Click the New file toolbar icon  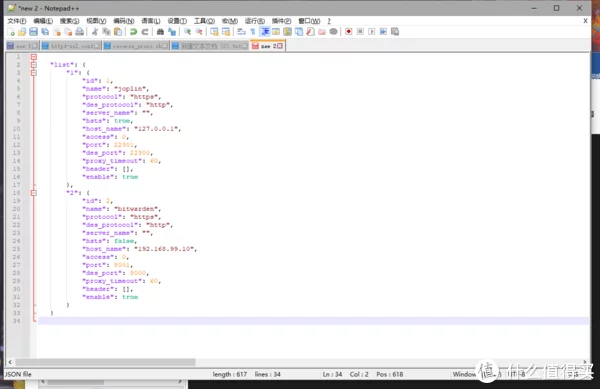tap(11, 32)
